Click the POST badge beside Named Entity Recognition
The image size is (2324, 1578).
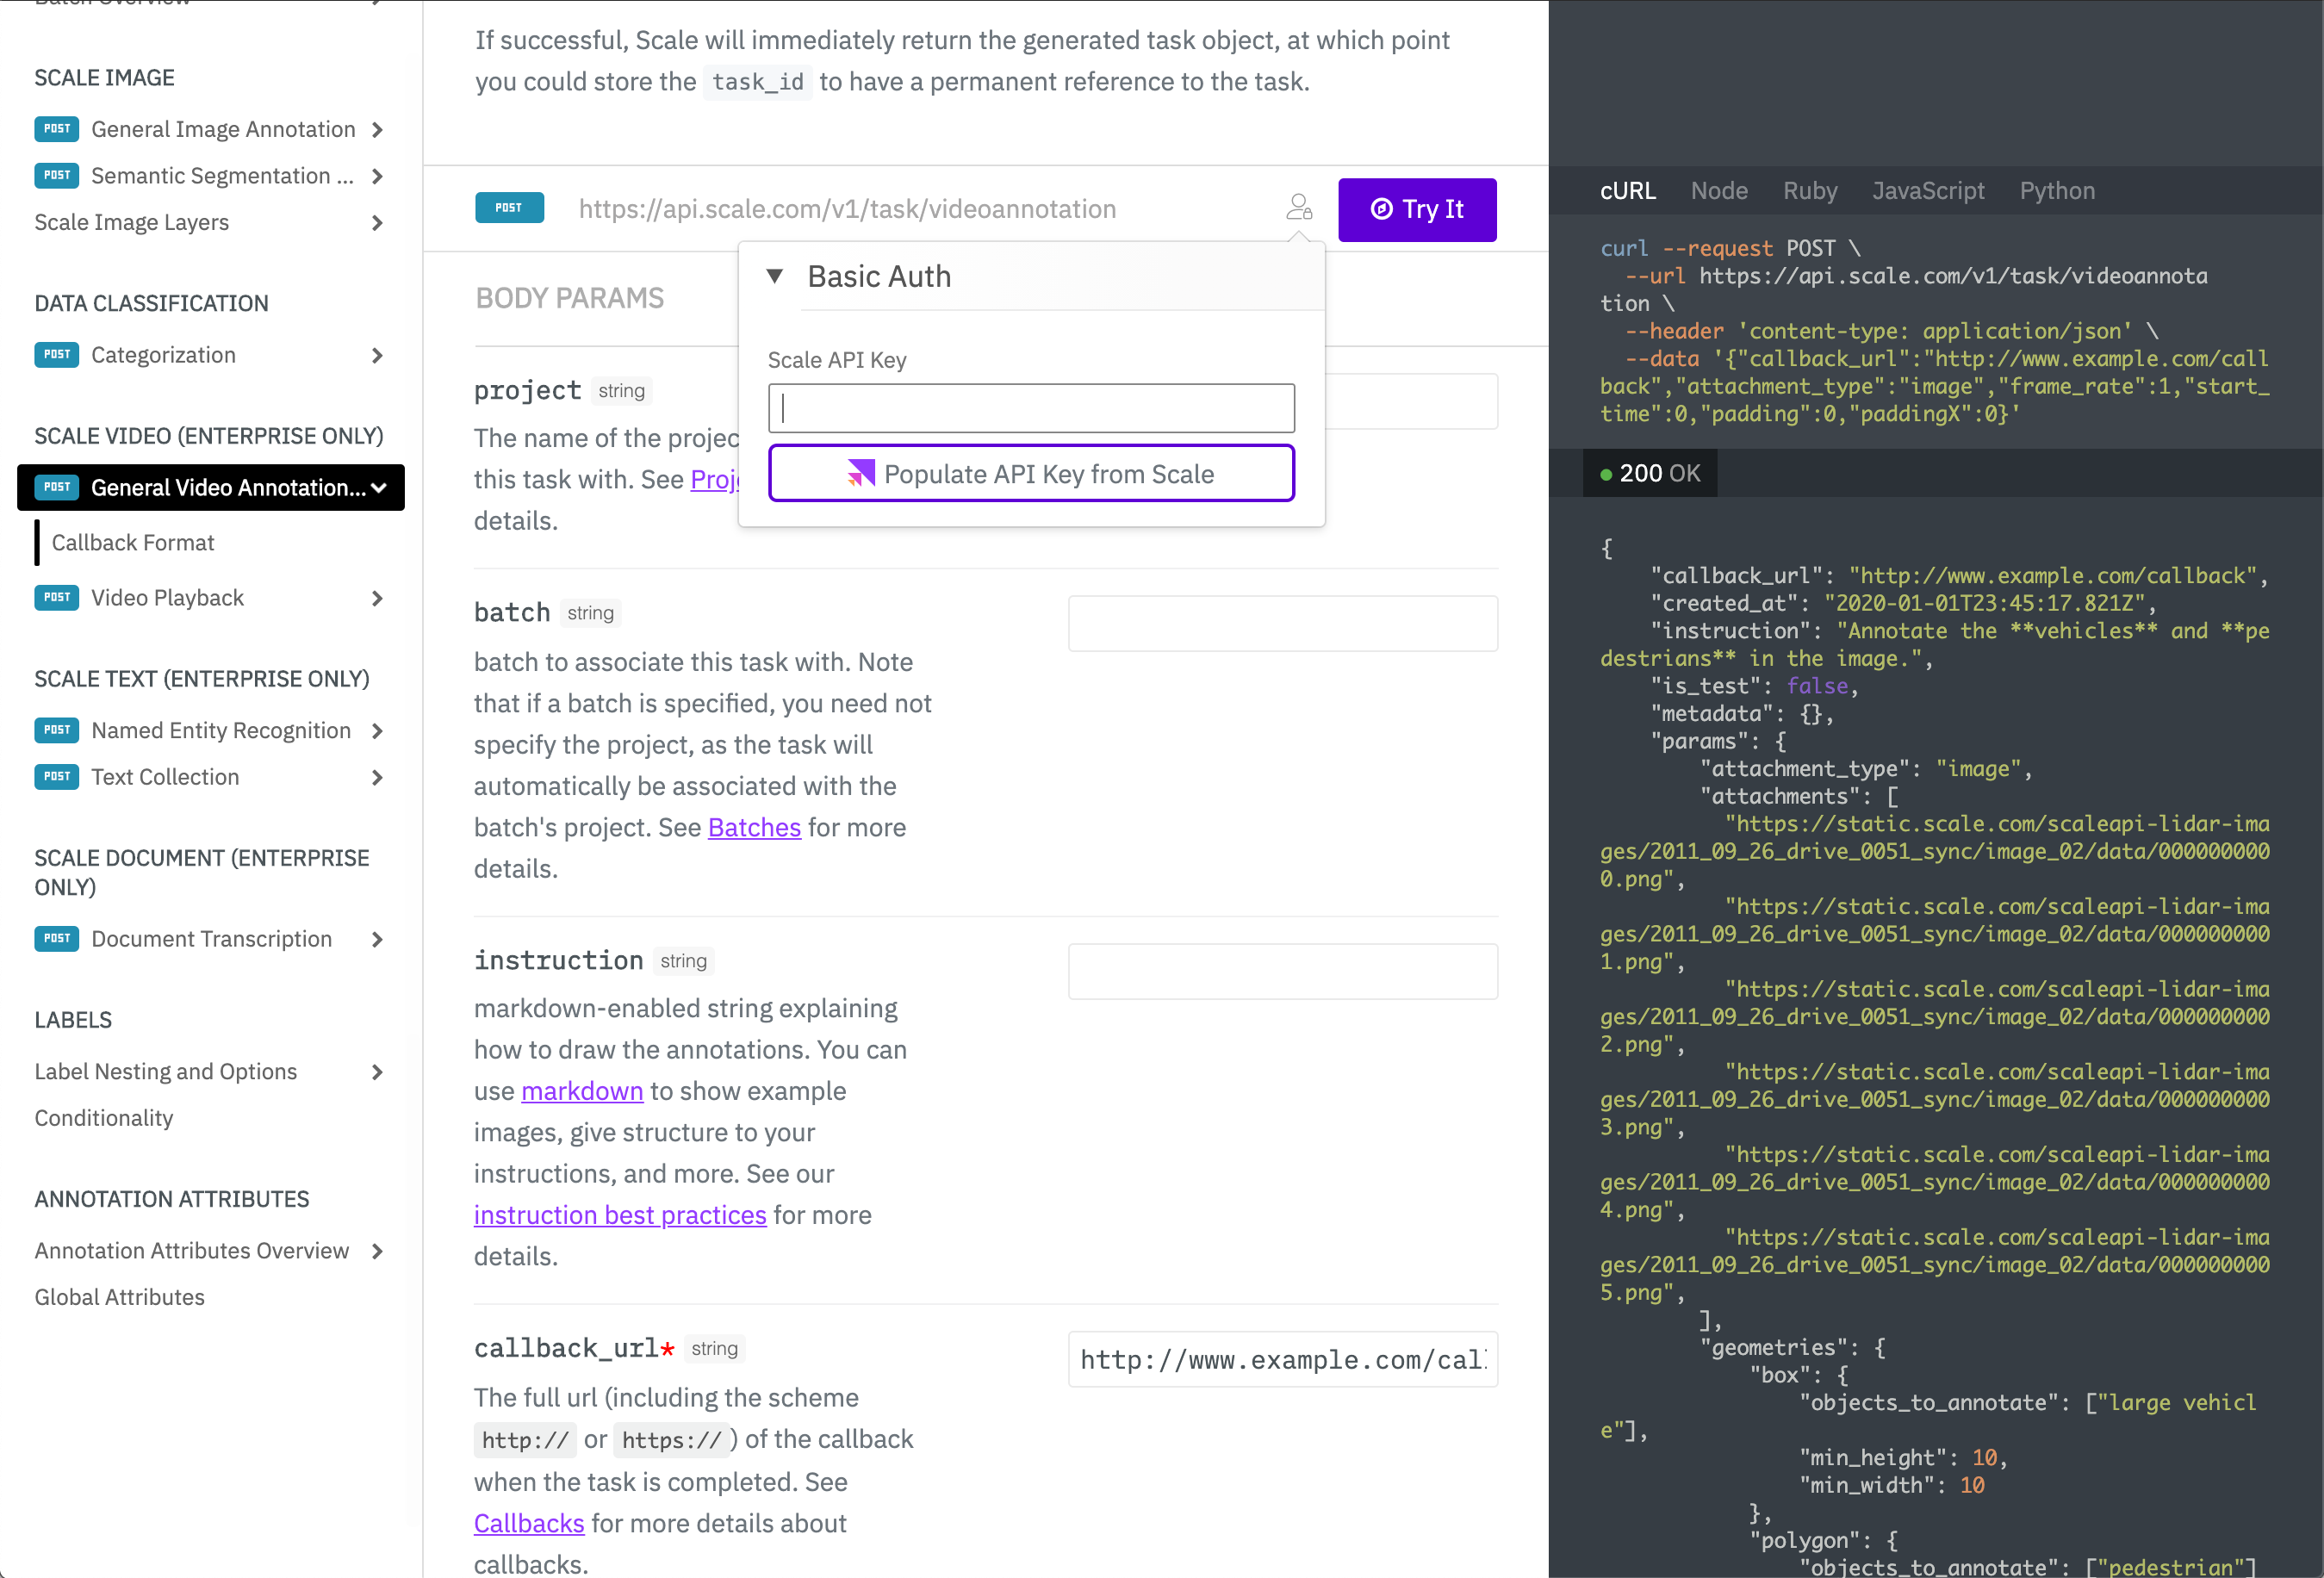[57, 731]
